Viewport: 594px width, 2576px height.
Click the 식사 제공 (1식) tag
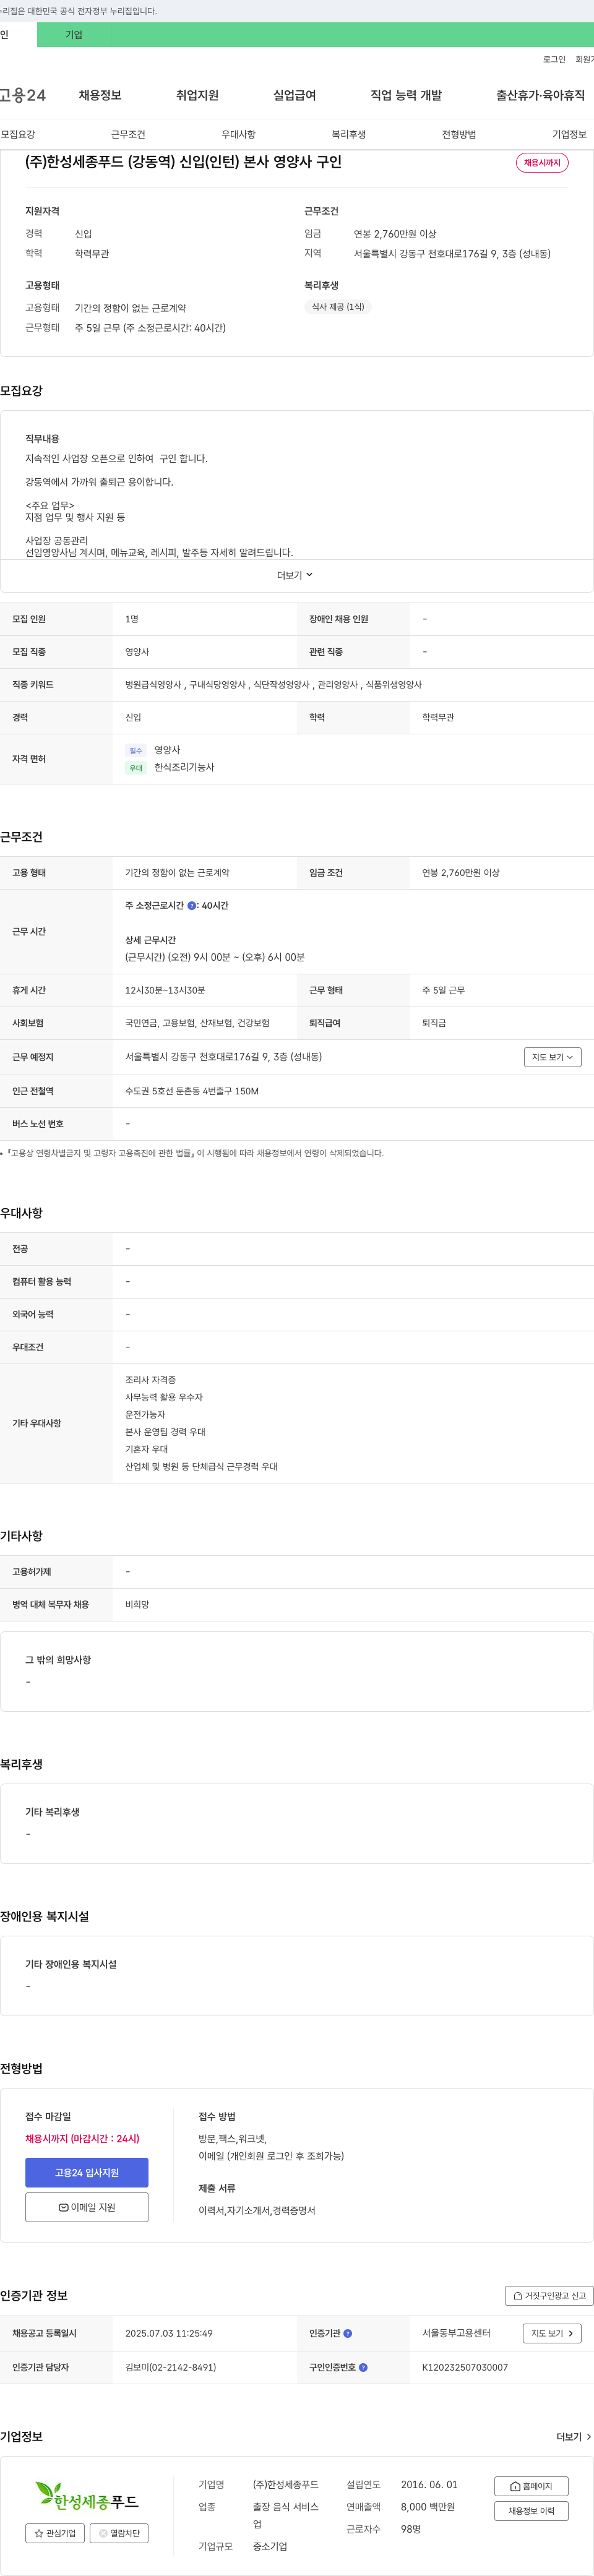[338, 307]
